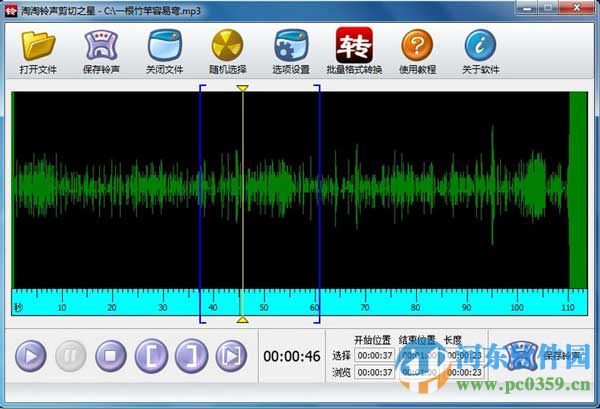Screen dimensions: 600x409
Task: Click the 浏览 start position field 00:00:37
Action: pyautogui.click(x=375, y=372)
